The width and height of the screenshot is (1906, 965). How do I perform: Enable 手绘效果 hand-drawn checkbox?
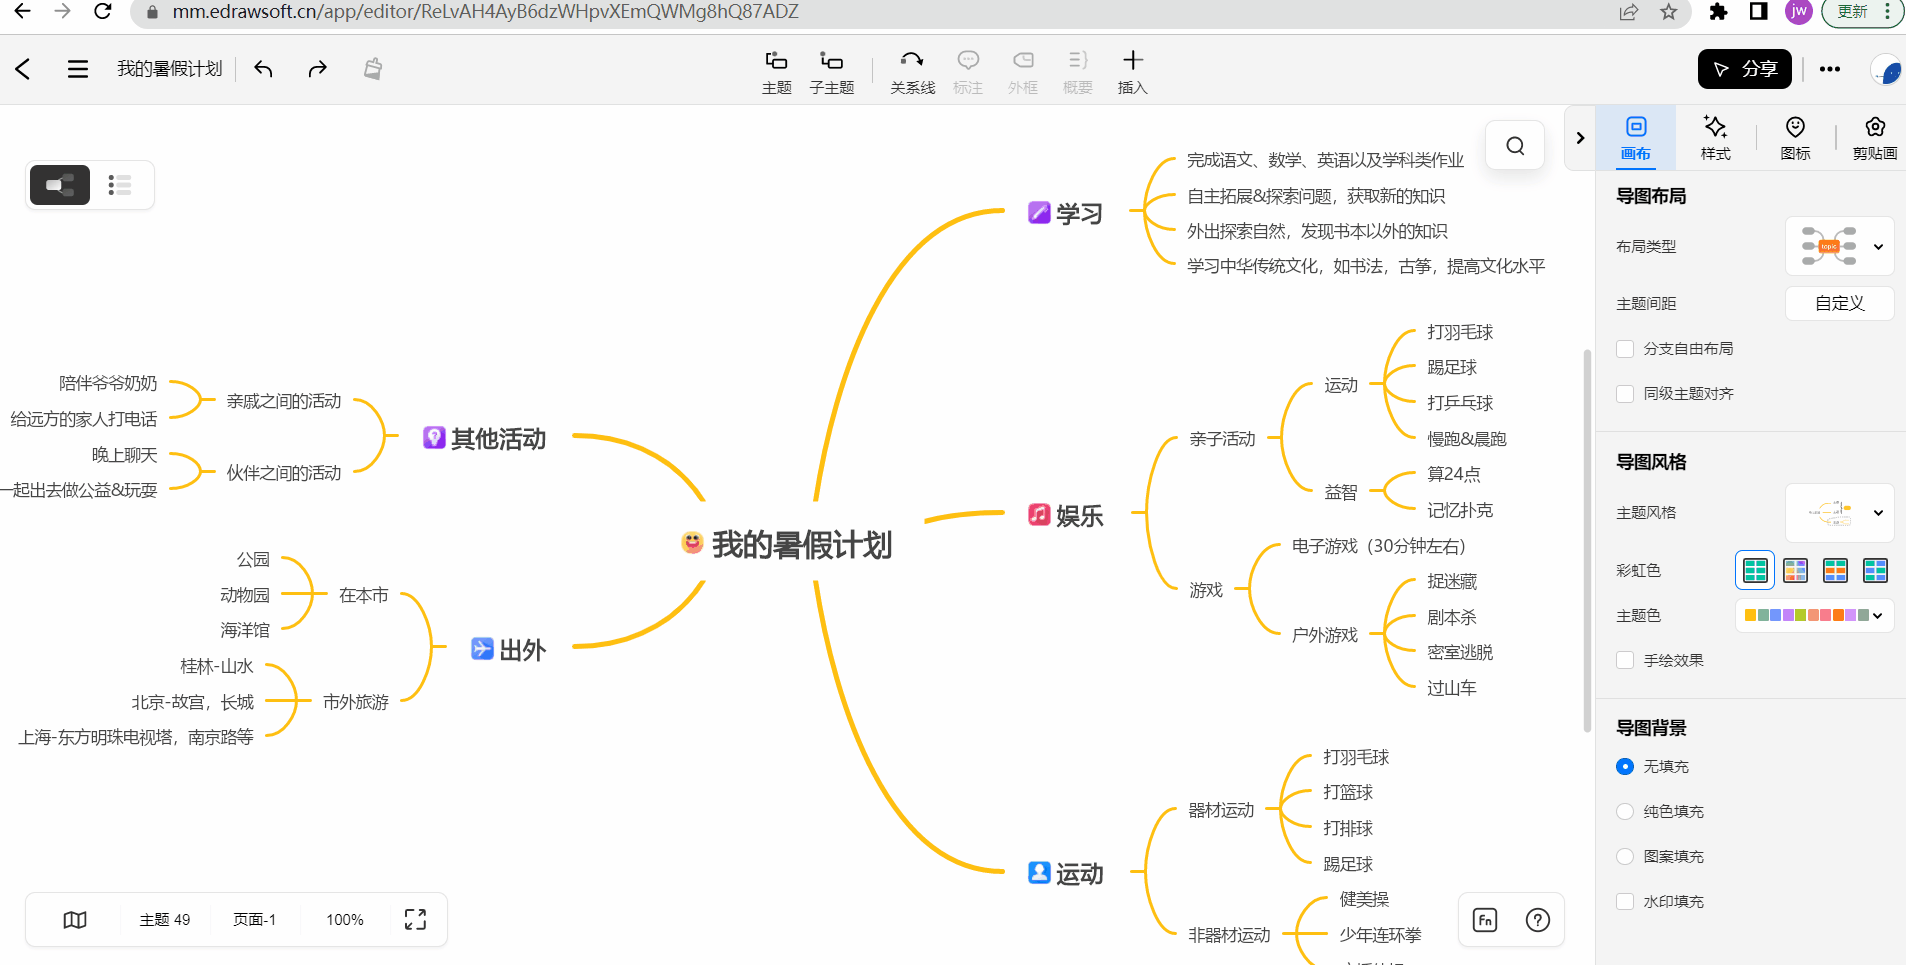click(x=1625, y=660)
